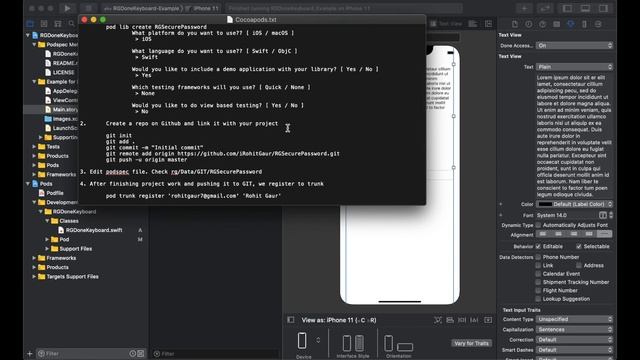Add a new file with the plus button
The width and height of the screenshot is (640, 360).
pos(29,353)
